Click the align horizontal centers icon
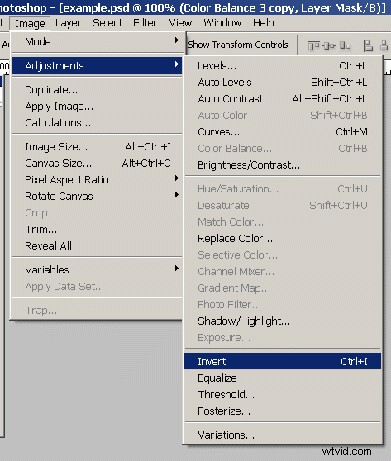 [x=384, y=45]
